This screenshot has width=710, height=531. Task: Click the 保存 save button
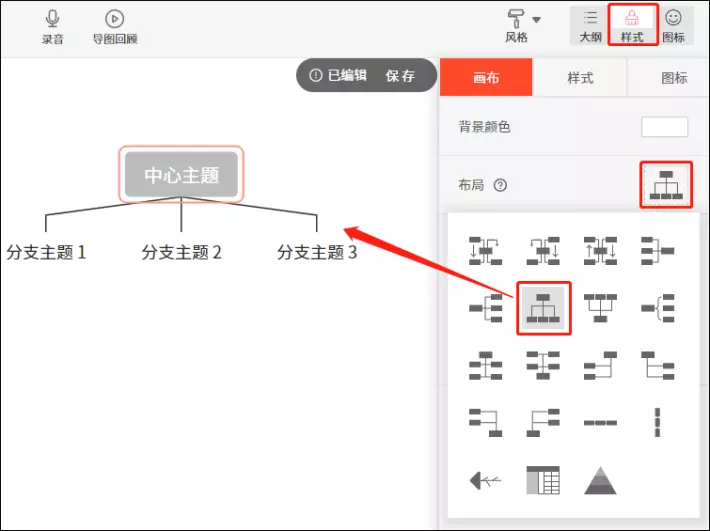[x=400, y=76]
